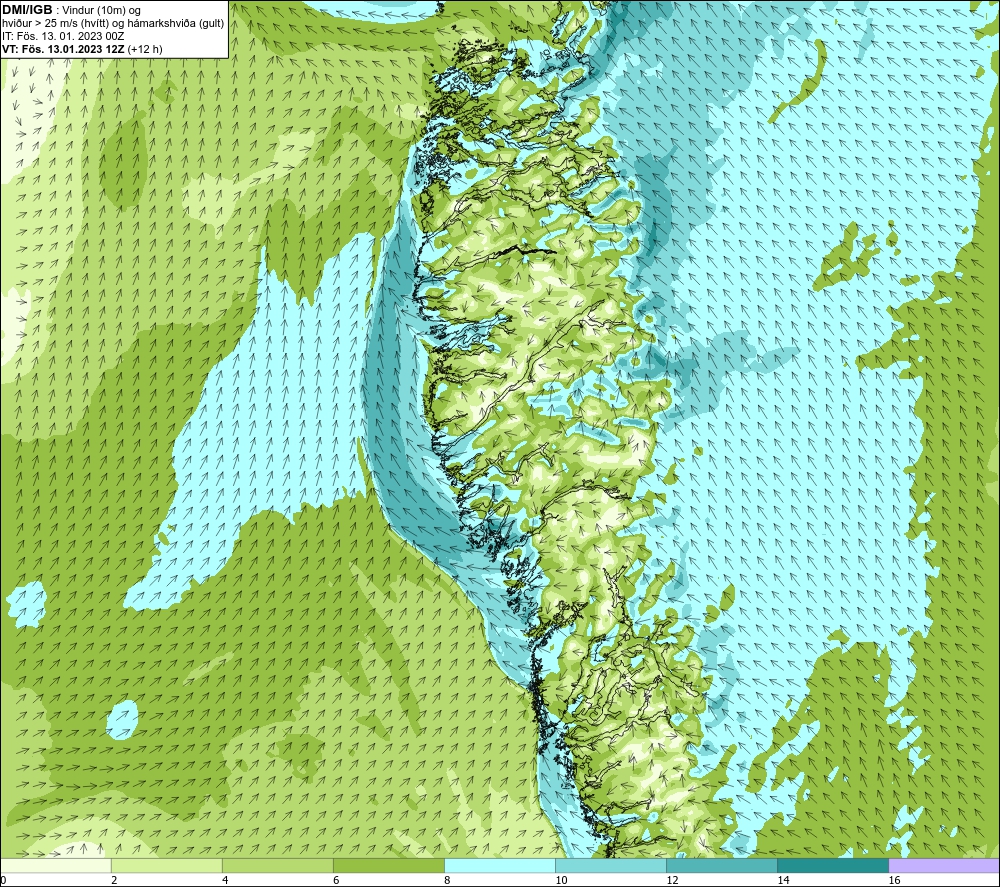Screen dimensions: 1000x887
Task: Click the 8–10 m/s light cyan swatch
Action: click(x=500, y=865)
